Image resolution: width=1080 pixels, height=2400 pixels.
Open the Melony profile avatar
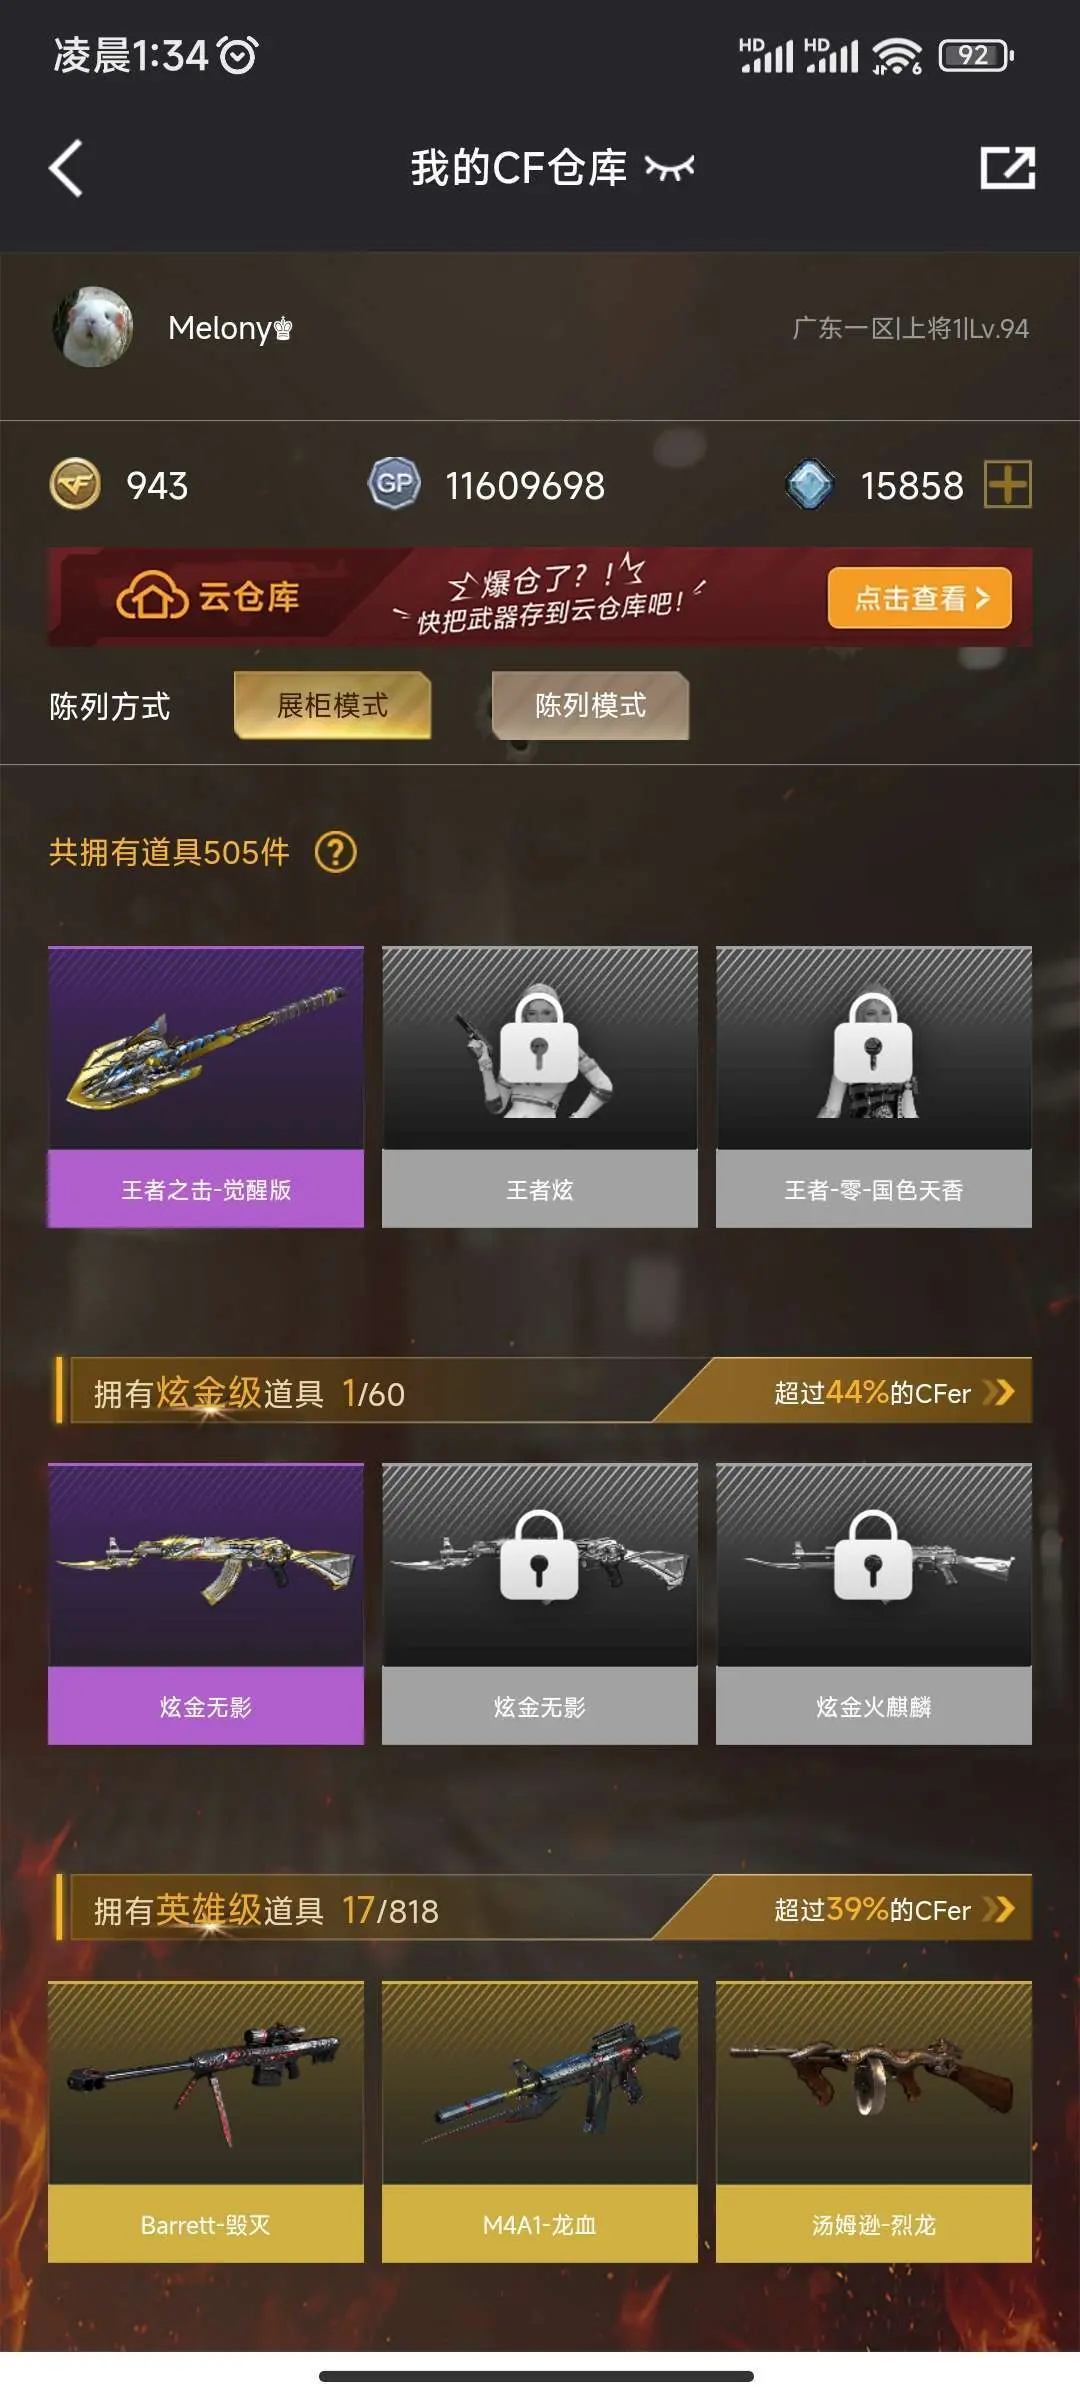(93, 327)
